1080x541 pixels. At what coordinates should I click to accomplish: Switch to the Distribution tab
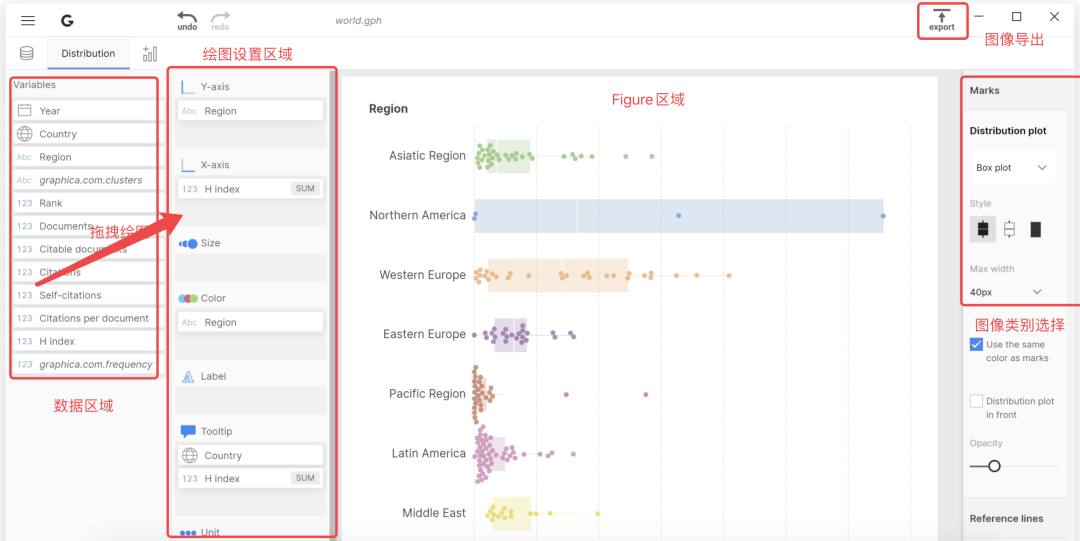[88, 53]
